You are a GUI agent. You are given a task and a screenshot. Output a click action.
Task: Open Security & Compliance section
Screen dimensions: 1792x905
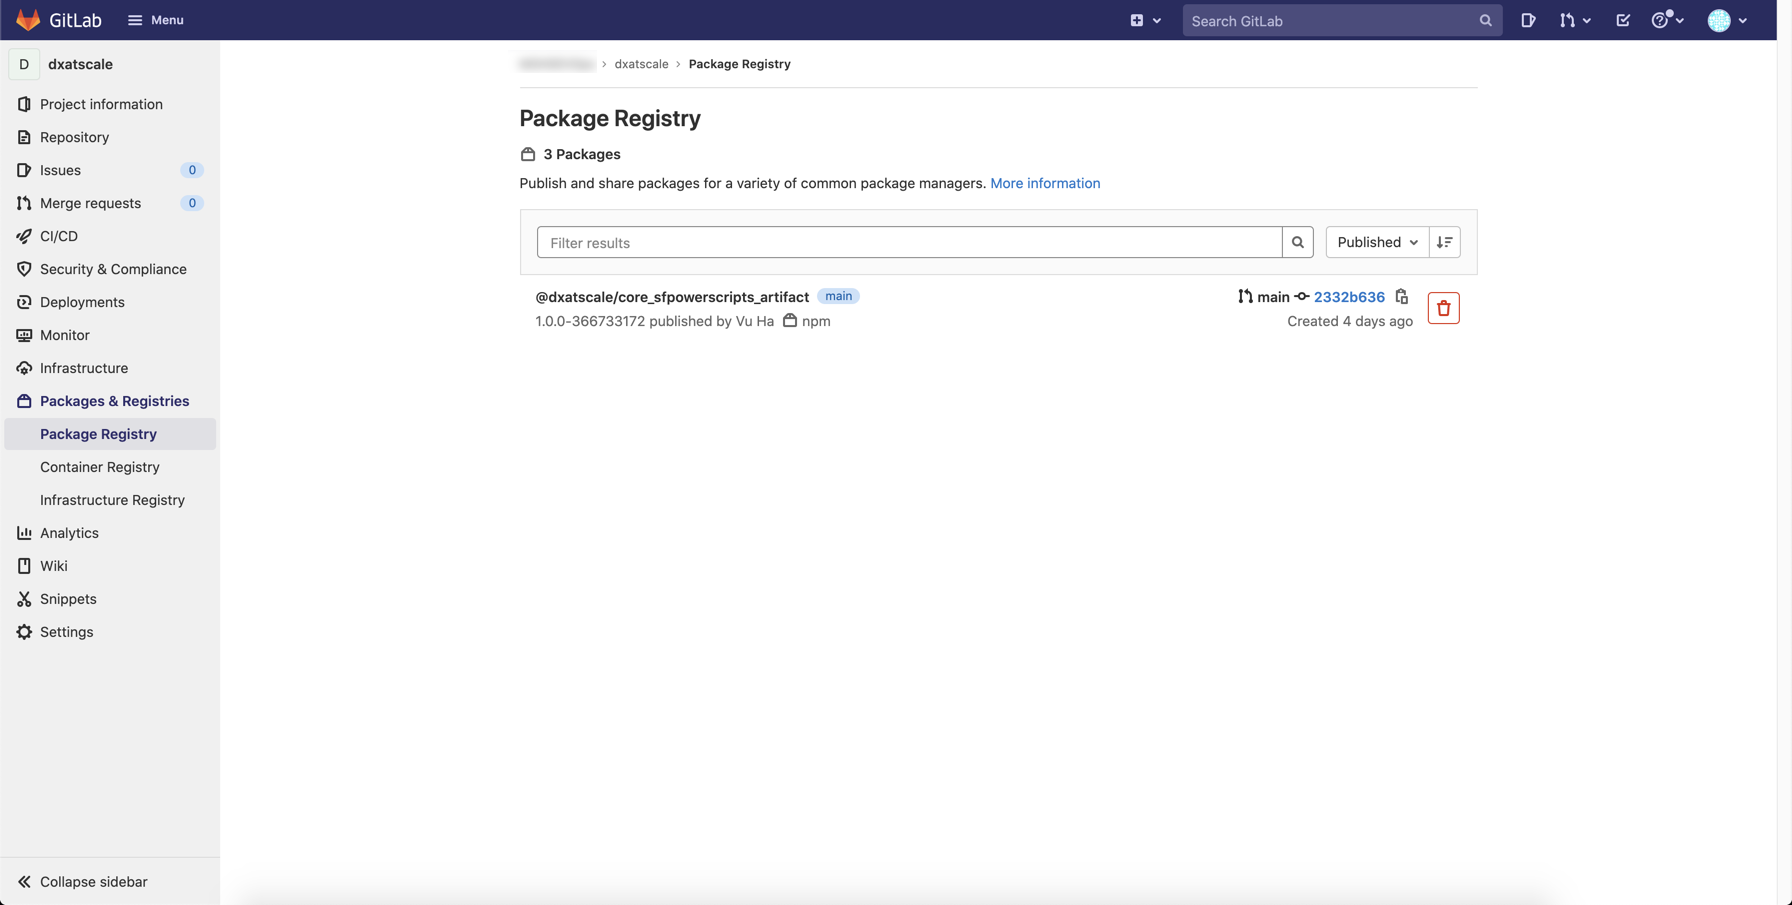click(113, 269)
